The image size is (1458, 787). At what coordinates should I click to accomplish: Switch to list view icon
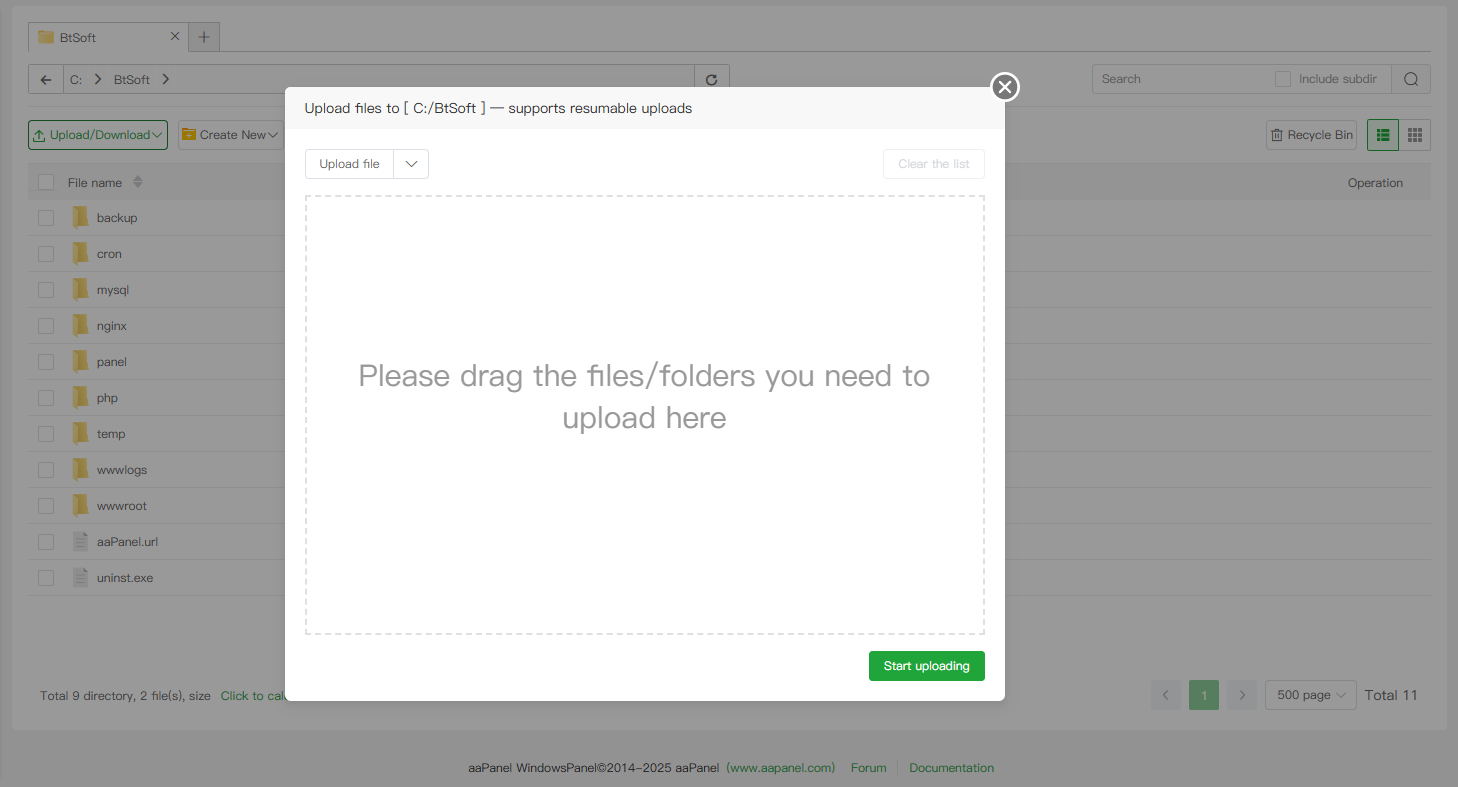pos(1383,135)
